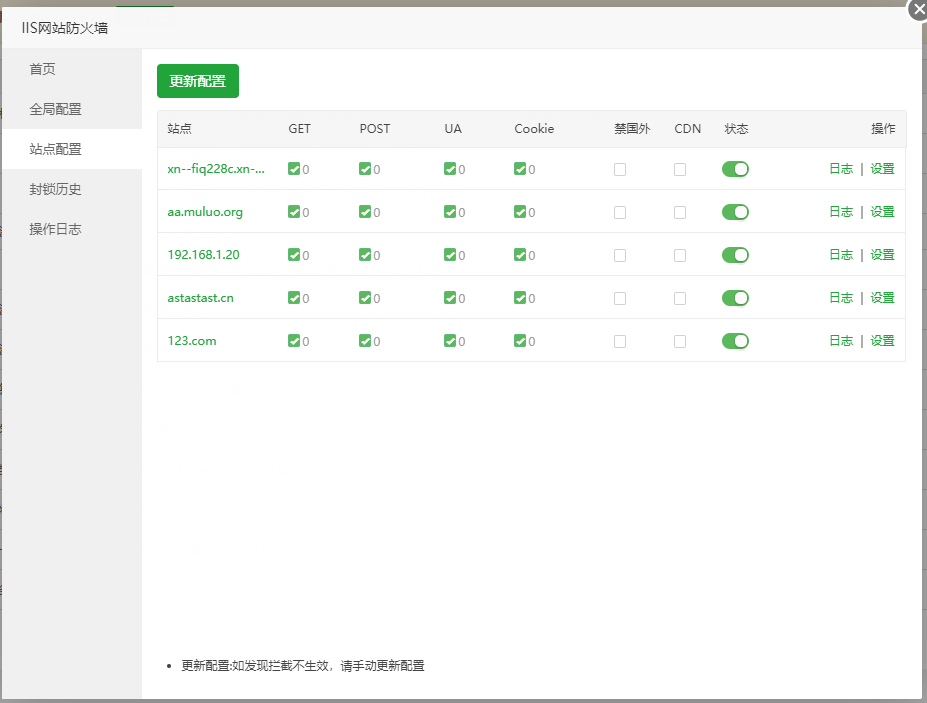927x703 pixels.
Task: Open the 操作日志 tab
Action: click(x=72, y=229)
